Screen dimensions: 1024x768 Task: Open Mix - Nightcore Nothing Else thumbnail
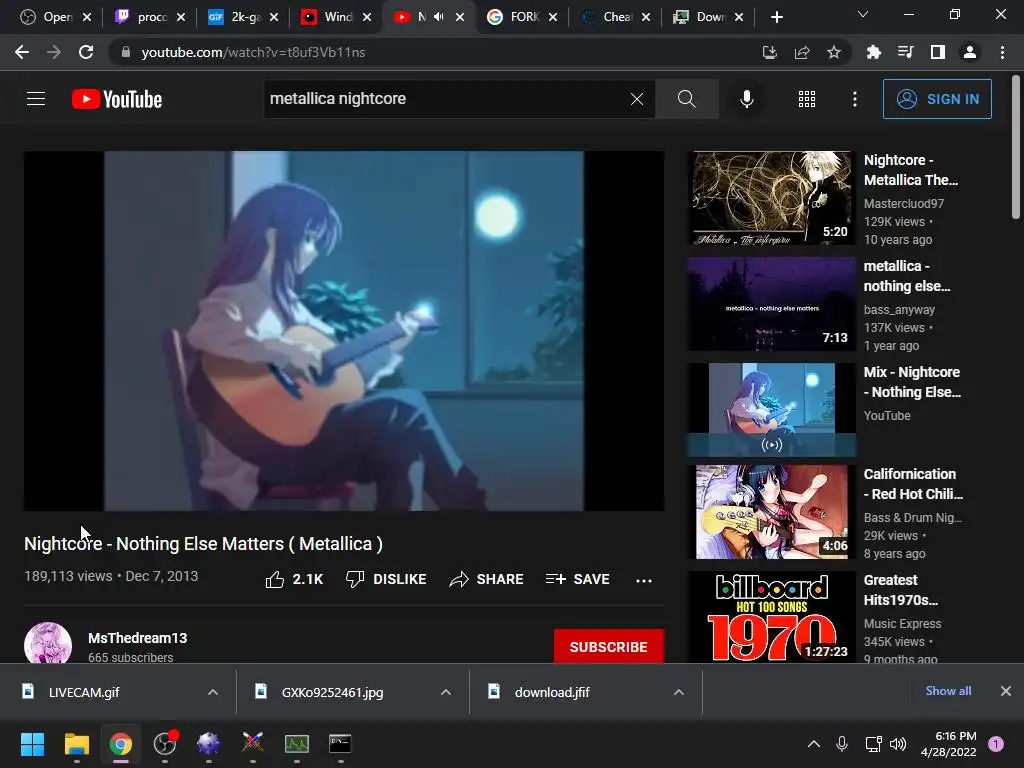pos(772,409)
